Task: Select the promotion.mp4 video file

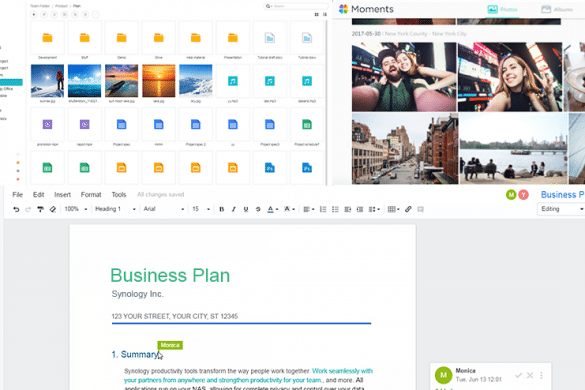Action: pos(47,125)
